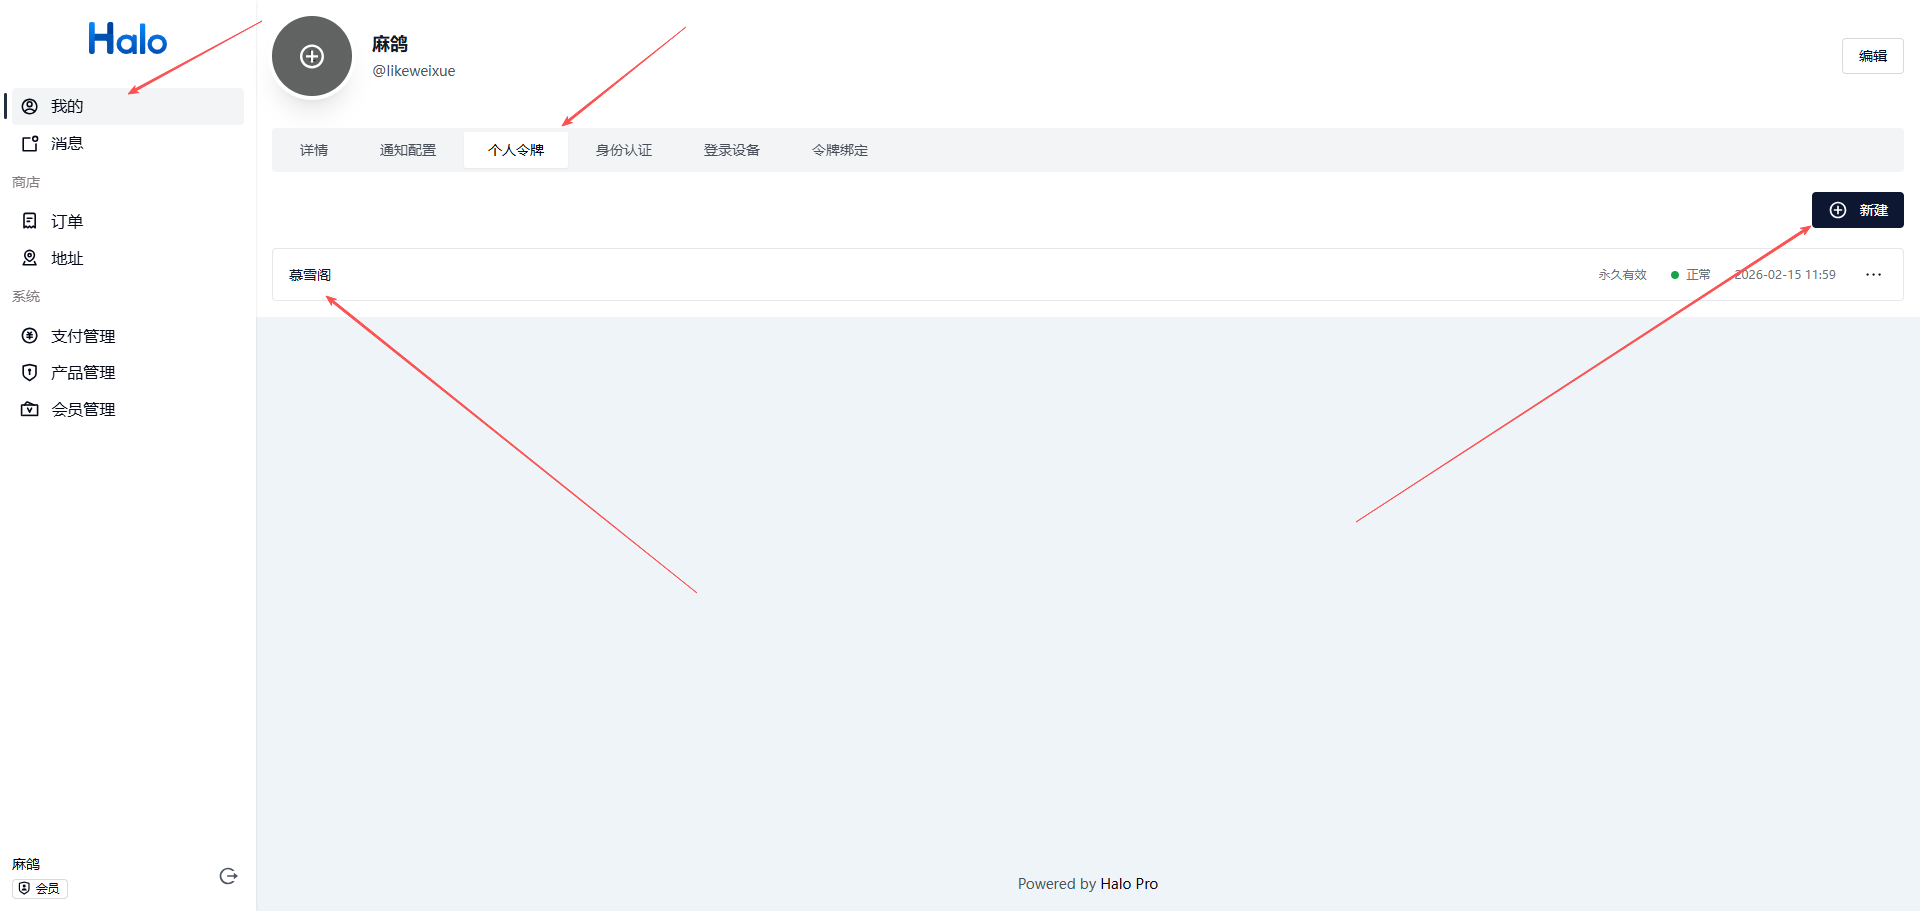The image size is (1920, 911).
Task: Open 产品管理 product management
Action: point(83,372)
